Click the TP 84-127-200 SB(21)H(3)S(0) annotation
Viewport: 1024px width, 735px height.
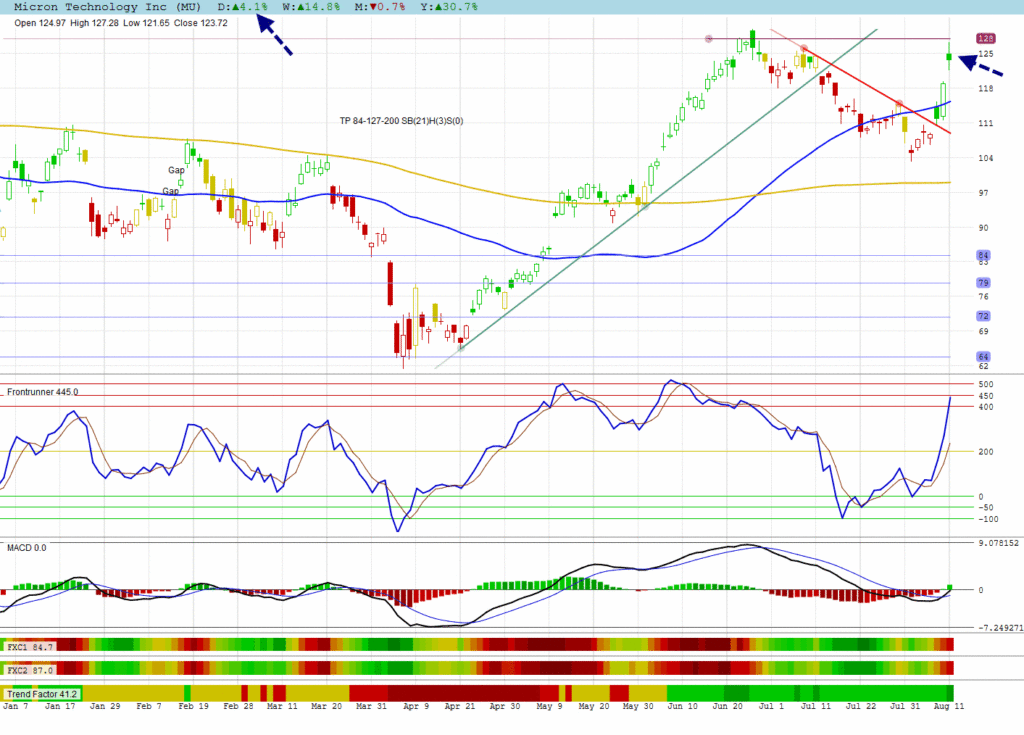pos(402,121)
